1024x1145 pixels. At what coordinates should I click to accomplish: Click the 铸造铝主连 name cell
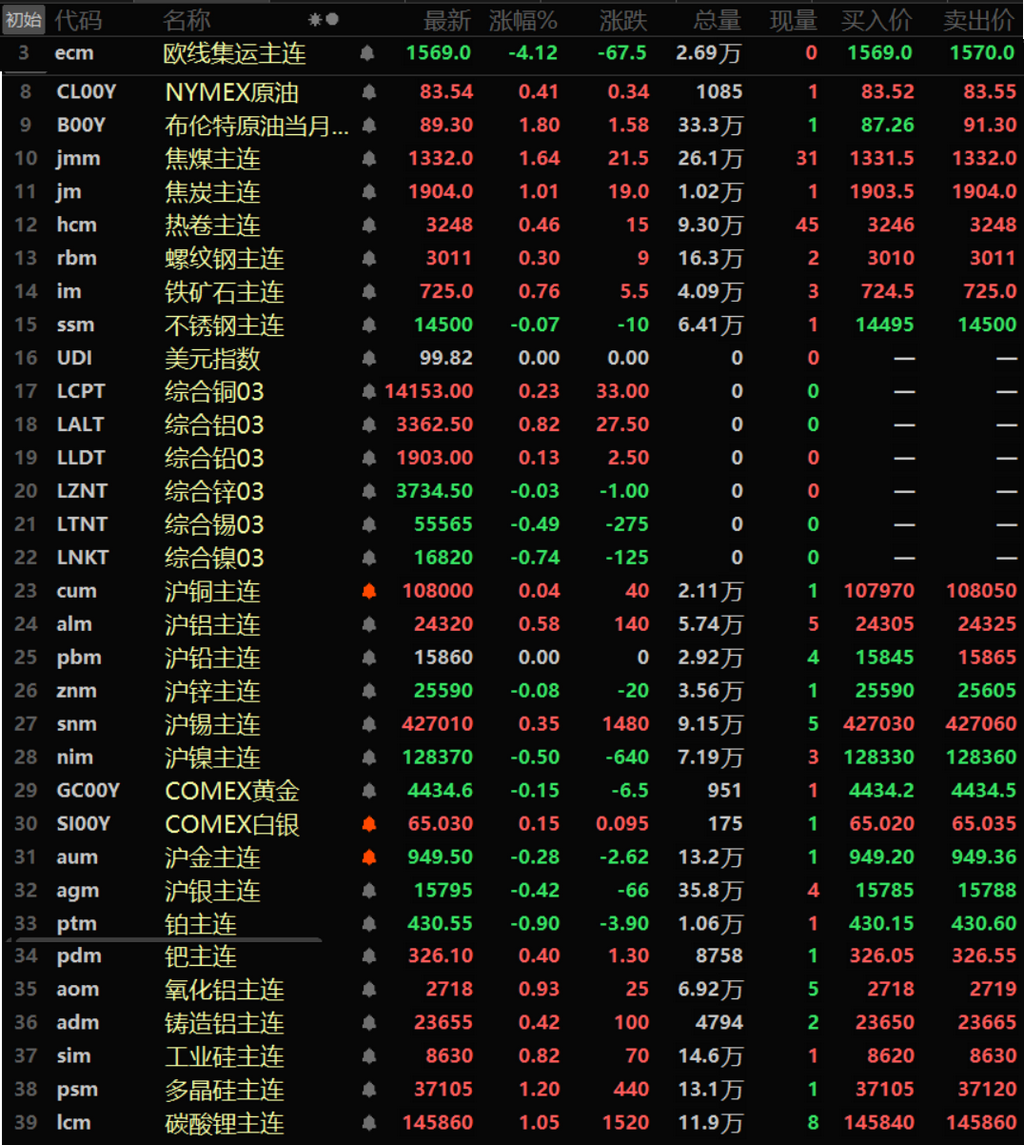224,1023
